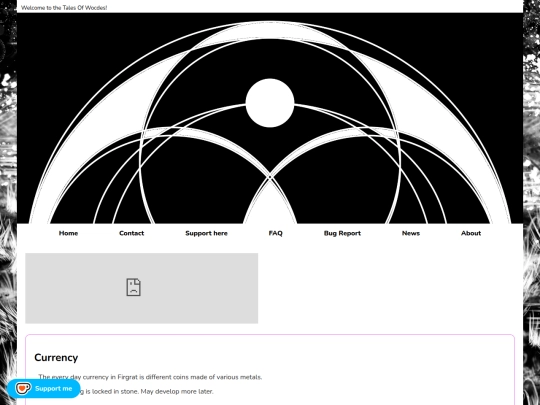Open the About page
The height and width of the screenshot is (405, 540).
(471, 233)
